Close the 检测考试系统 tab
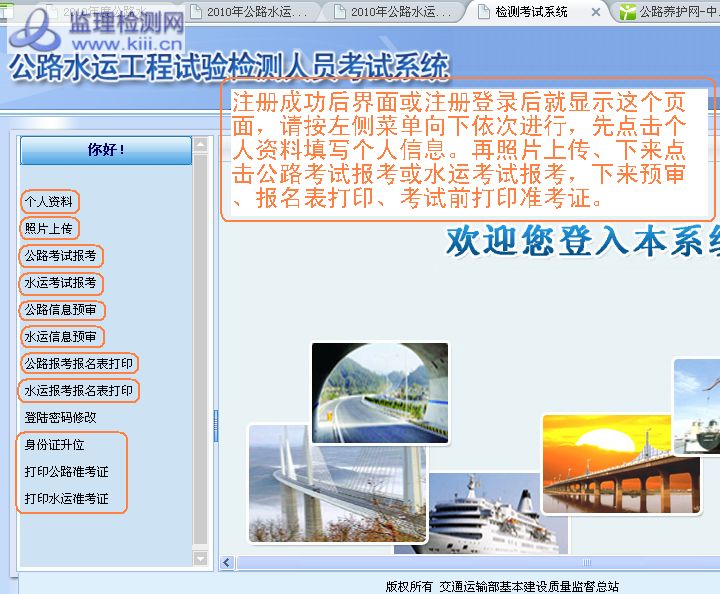The width and height of the screenshot is (720, 594). 596,12
